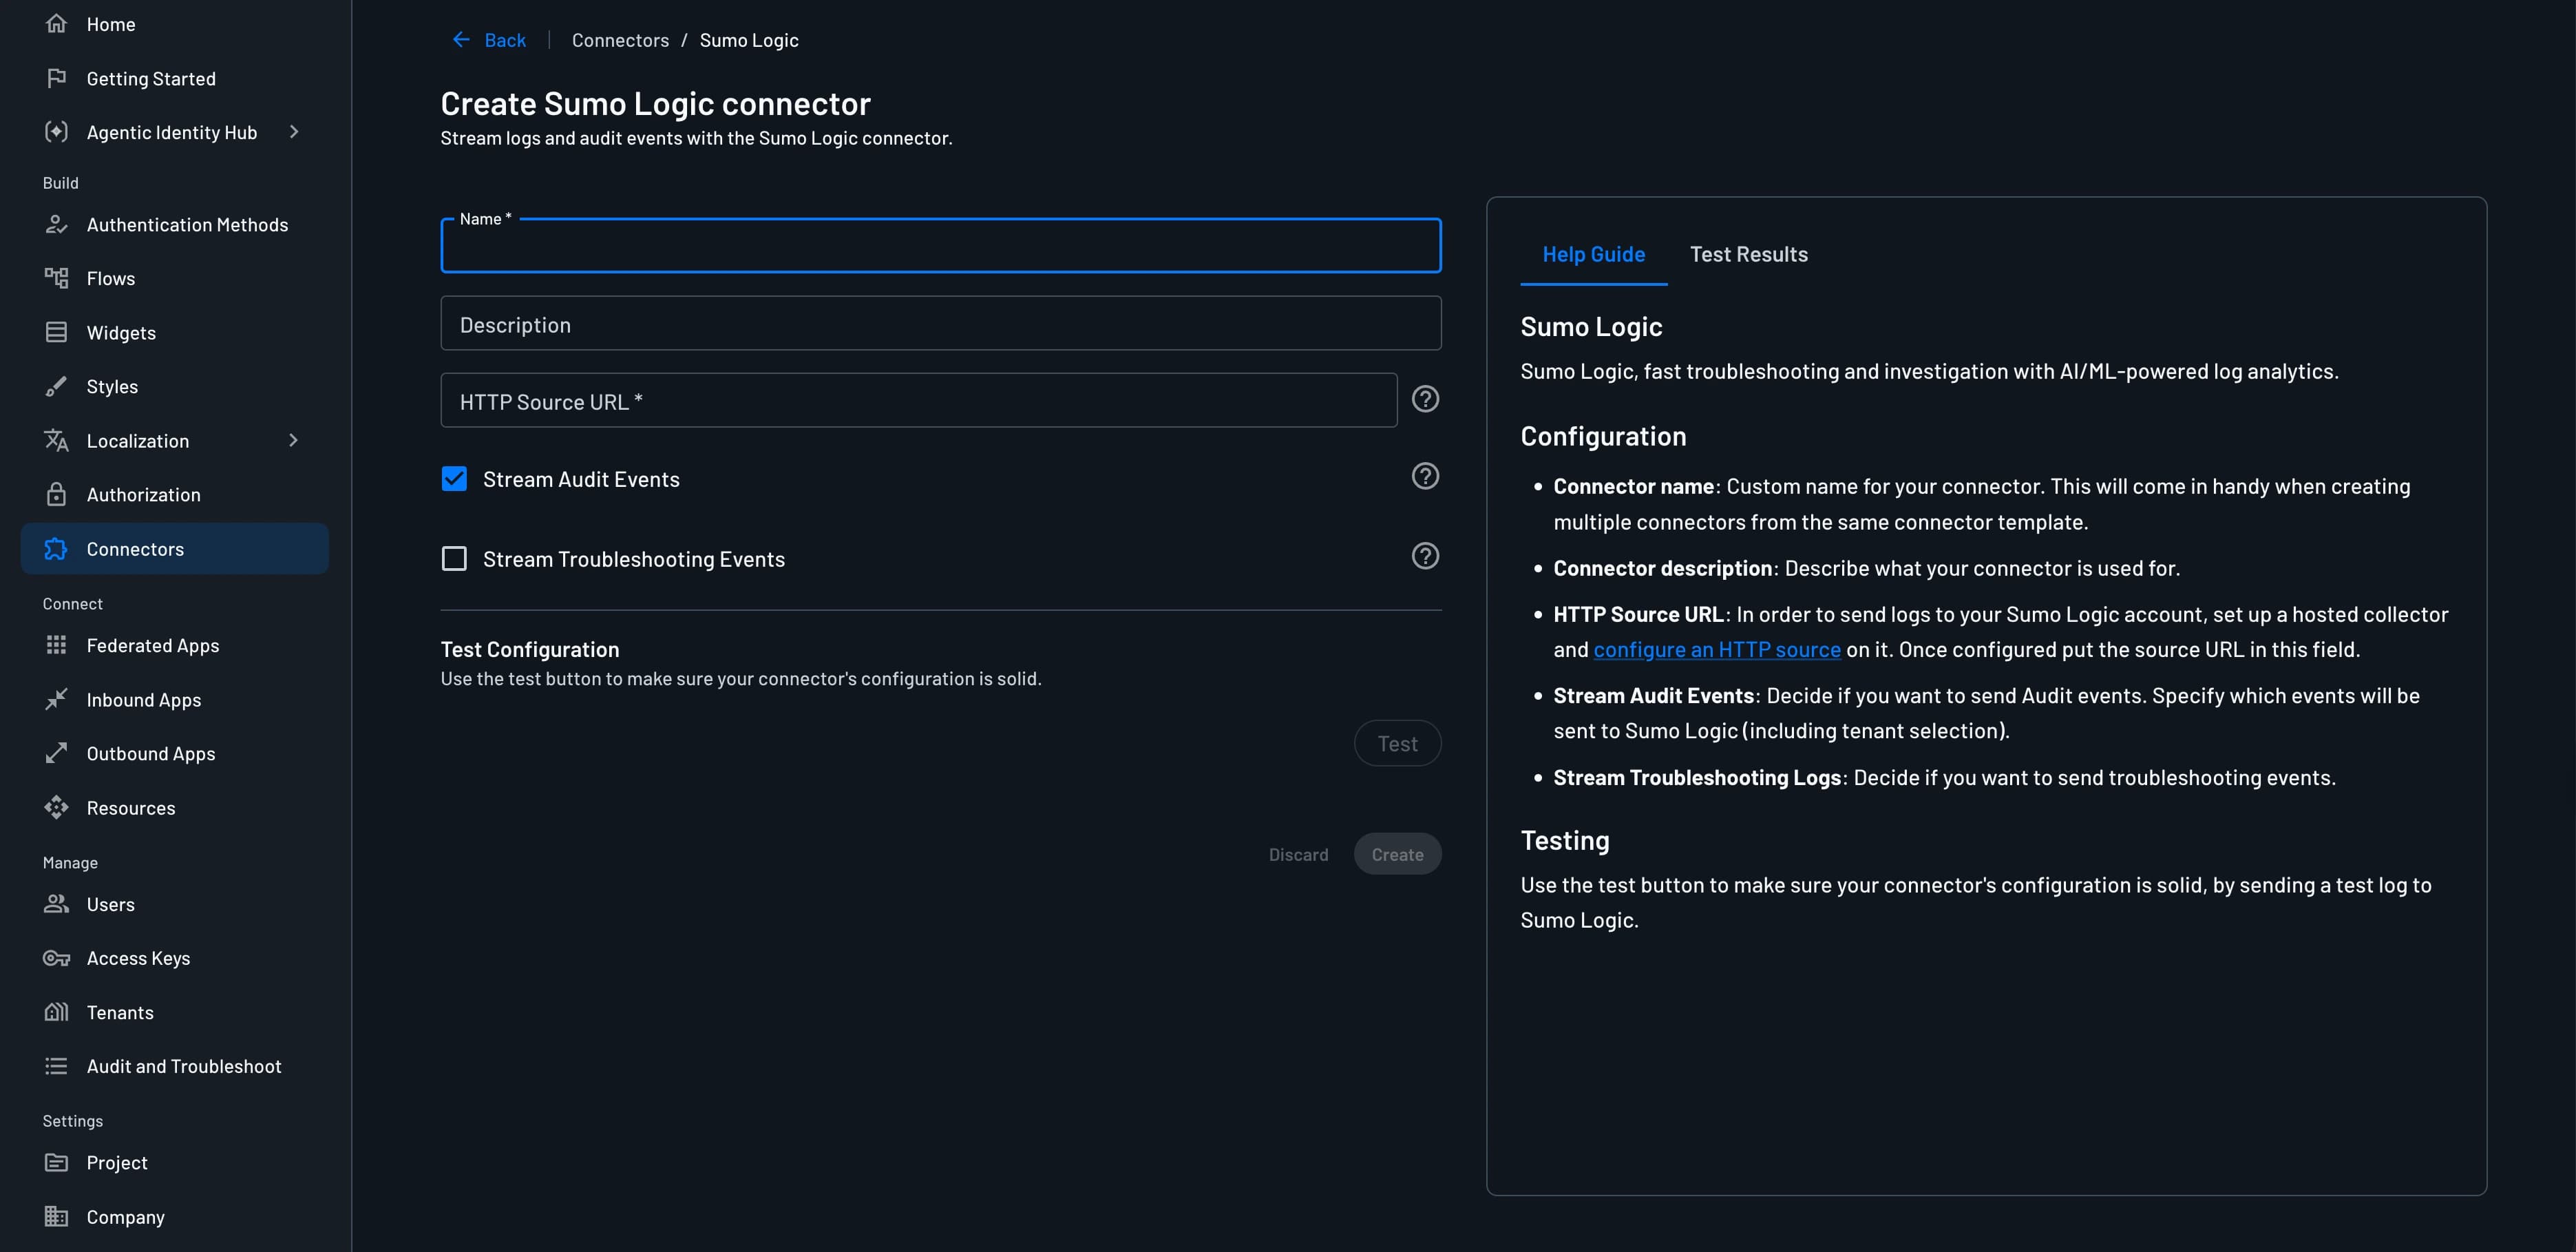Open help tooltip for Stream Troubleshooting Events
This screenshot has width=2576, height=1252.
pyautogui.click(x=1425, y=556)
